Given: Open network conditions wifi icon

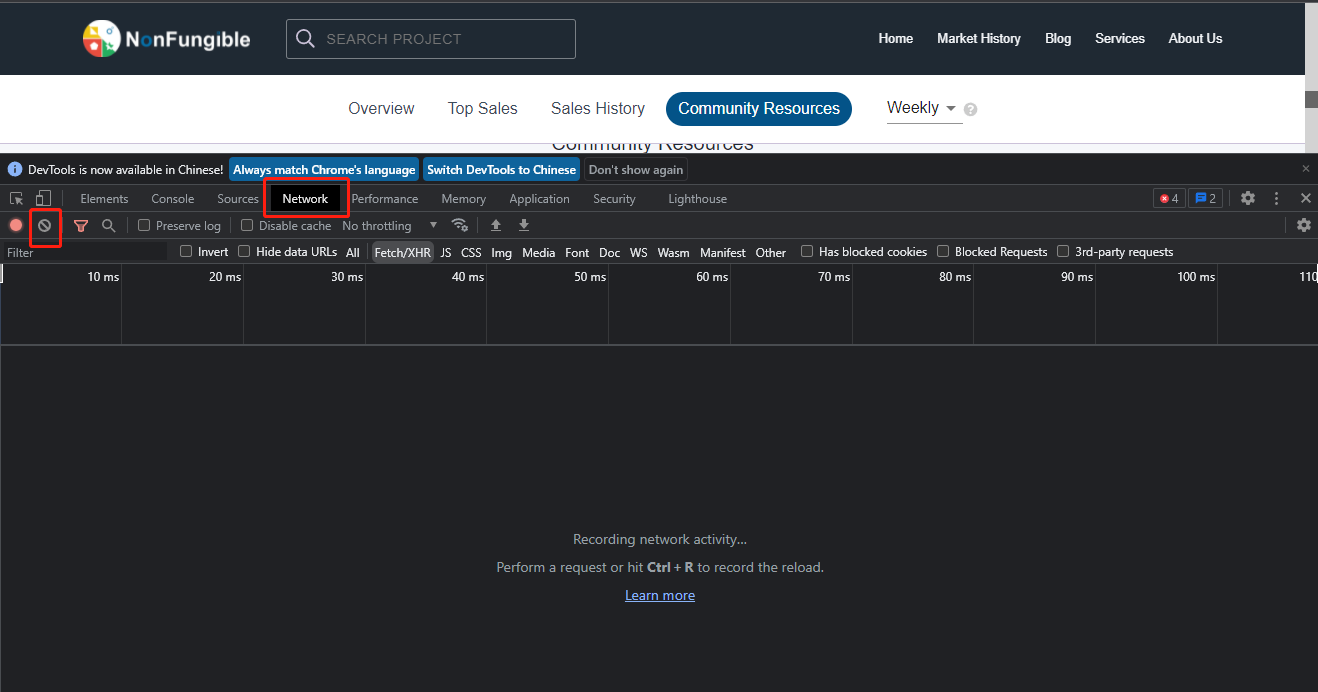Looking at the screenshot, I should pyautogui.click(x=460, y=225).
